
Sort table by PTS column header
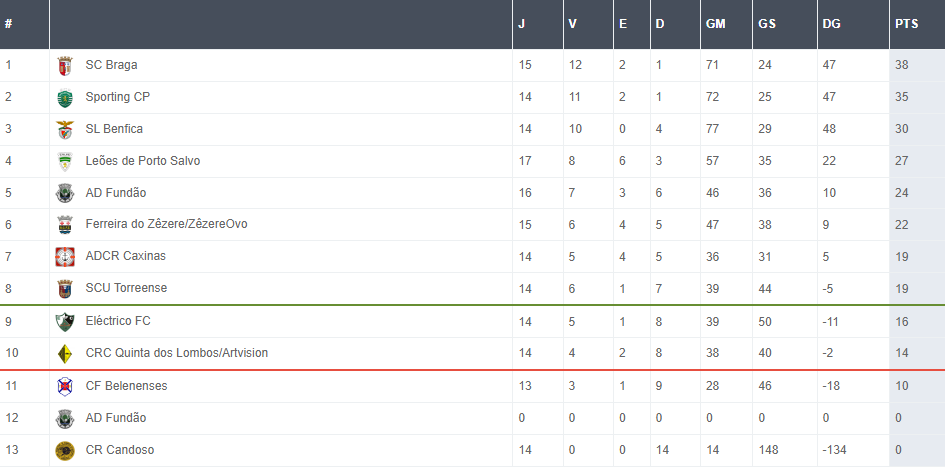(x=906, y=24)
